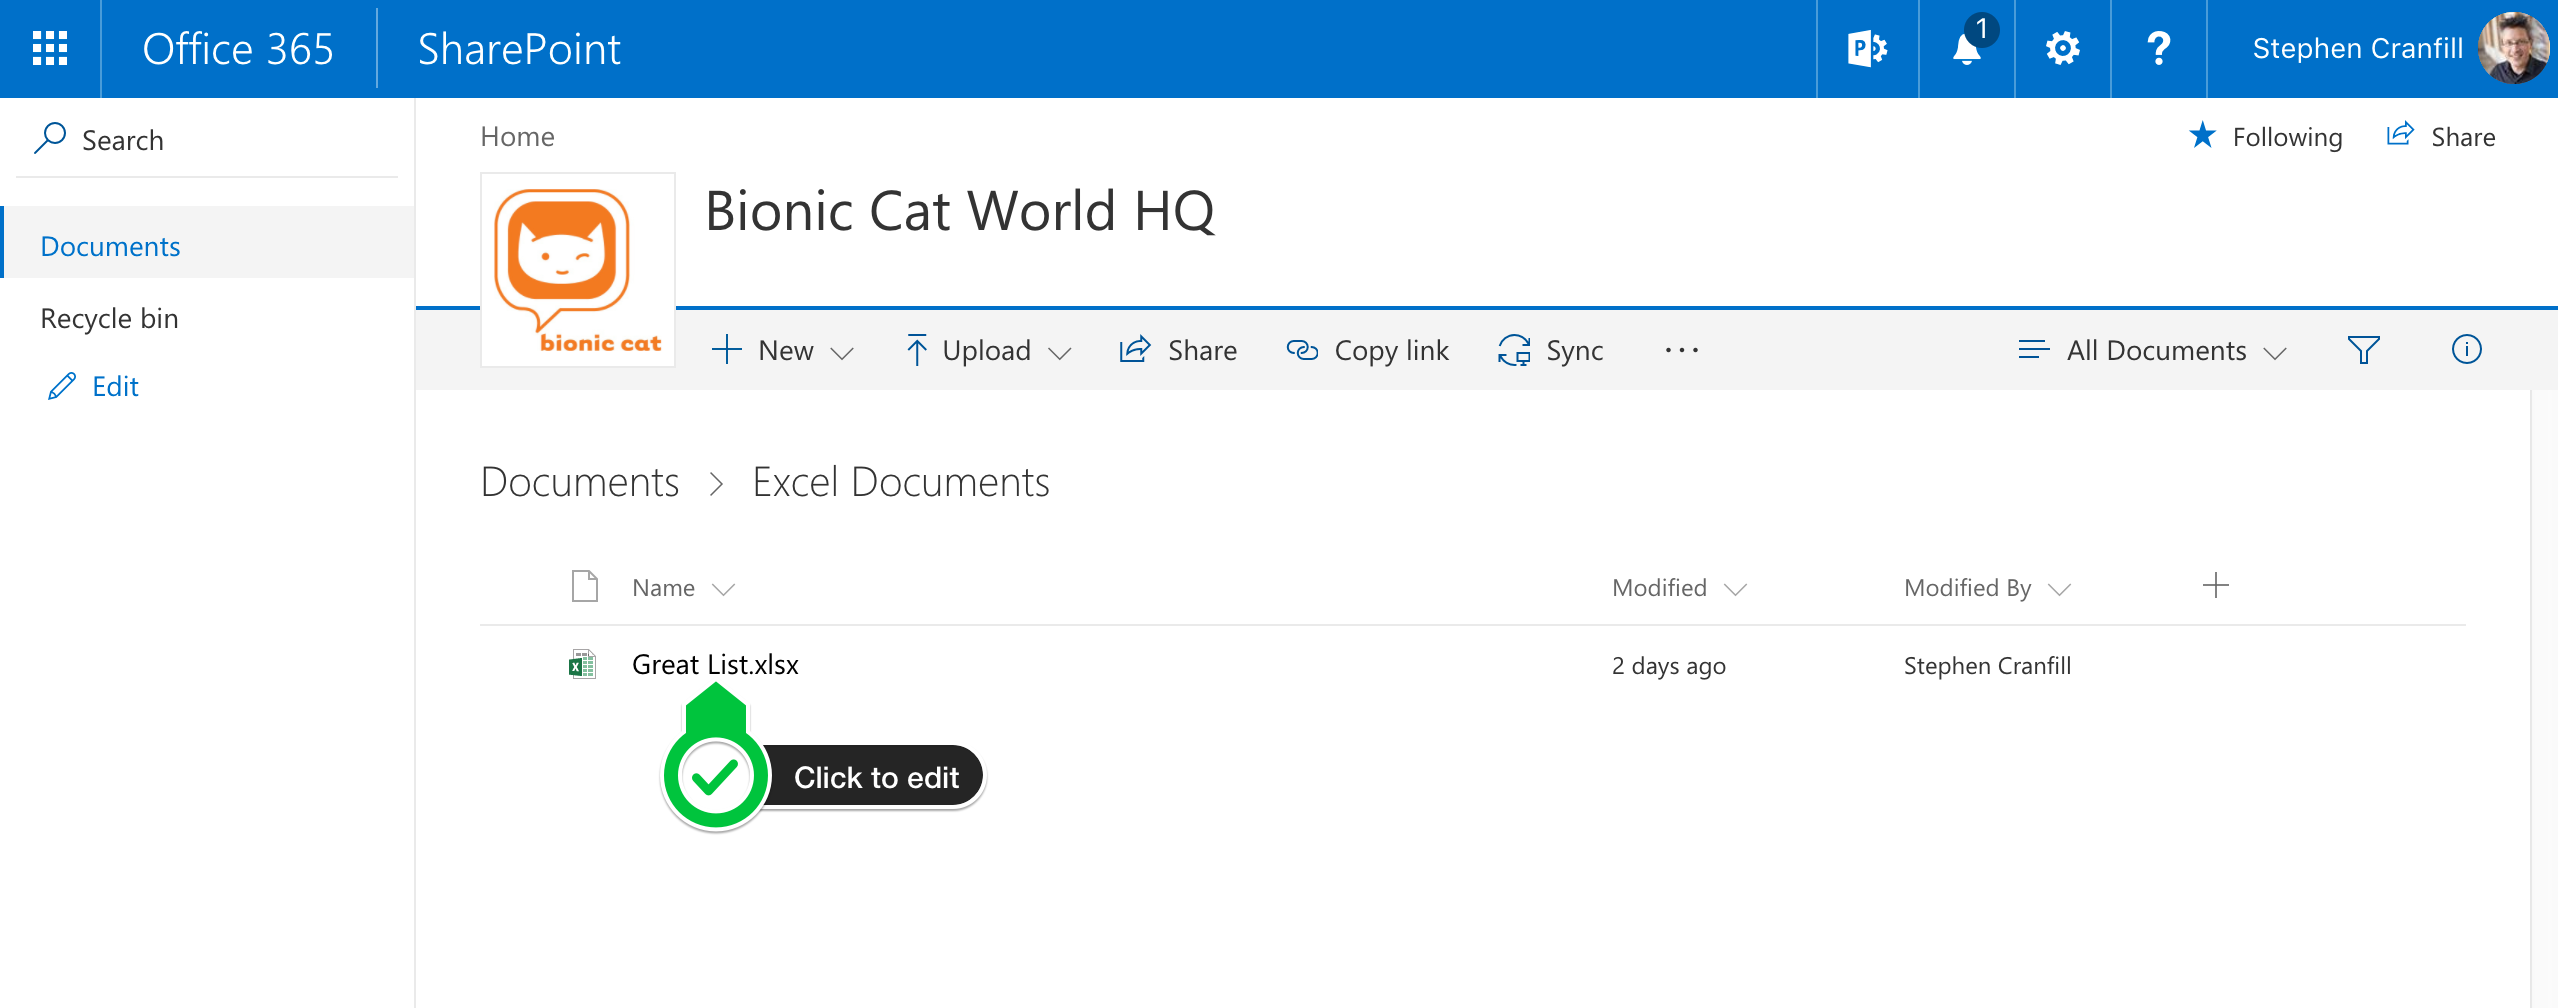Viewport: 2558px width, 1008px height.
Task: Open the All Documents view dropdown
Action: click(2153, 350)
